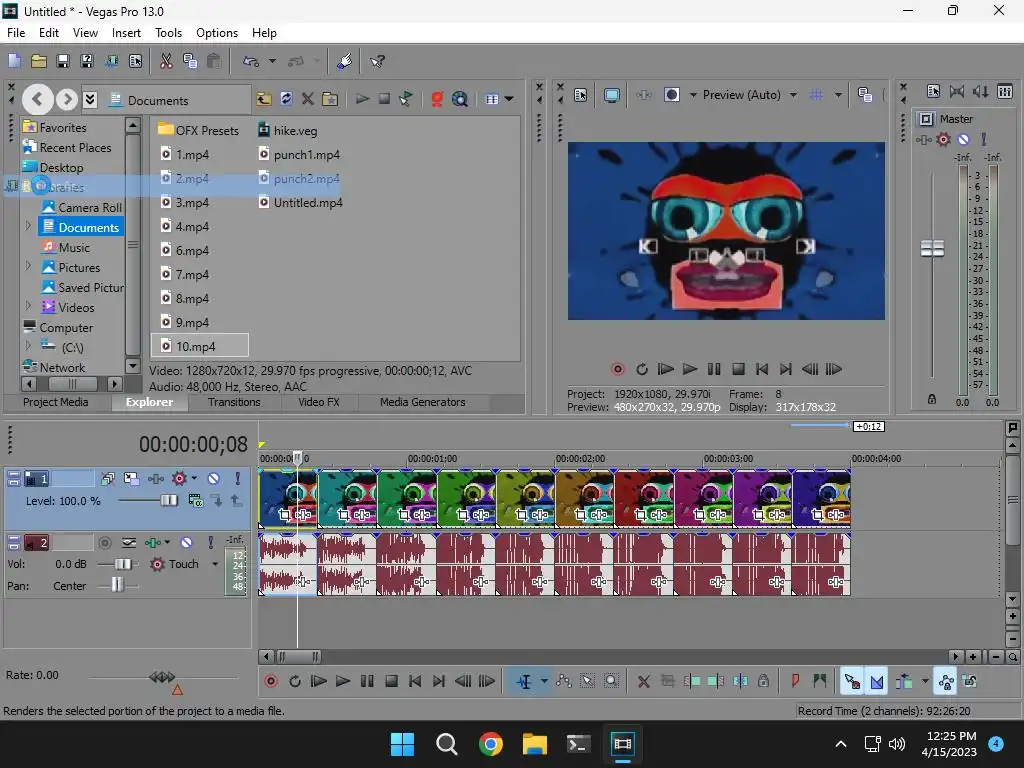This screenshot has height=768, width=1024.
Task: Open Master bus FX gear icon
Action: point(943,139)
